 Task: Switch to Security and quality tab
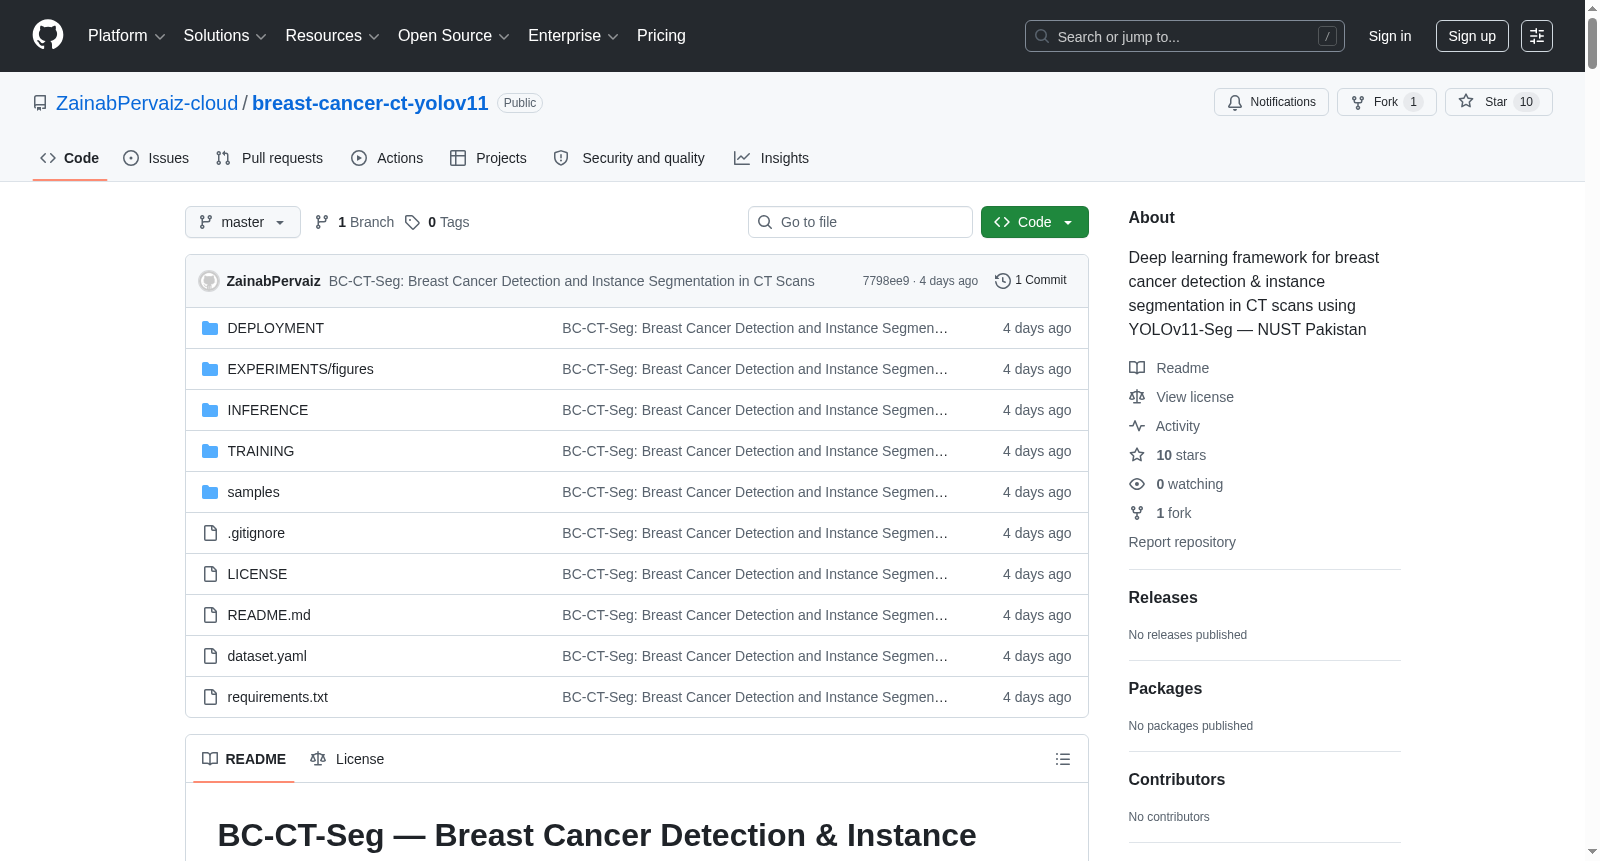[x=629, y=158]
